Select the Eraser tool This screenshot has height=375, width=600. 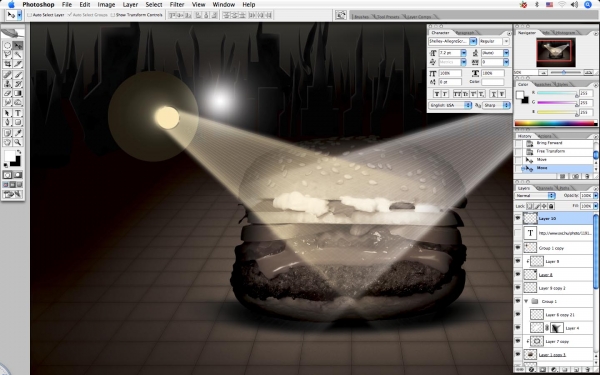pyautogui.click(x=7, y=93)
